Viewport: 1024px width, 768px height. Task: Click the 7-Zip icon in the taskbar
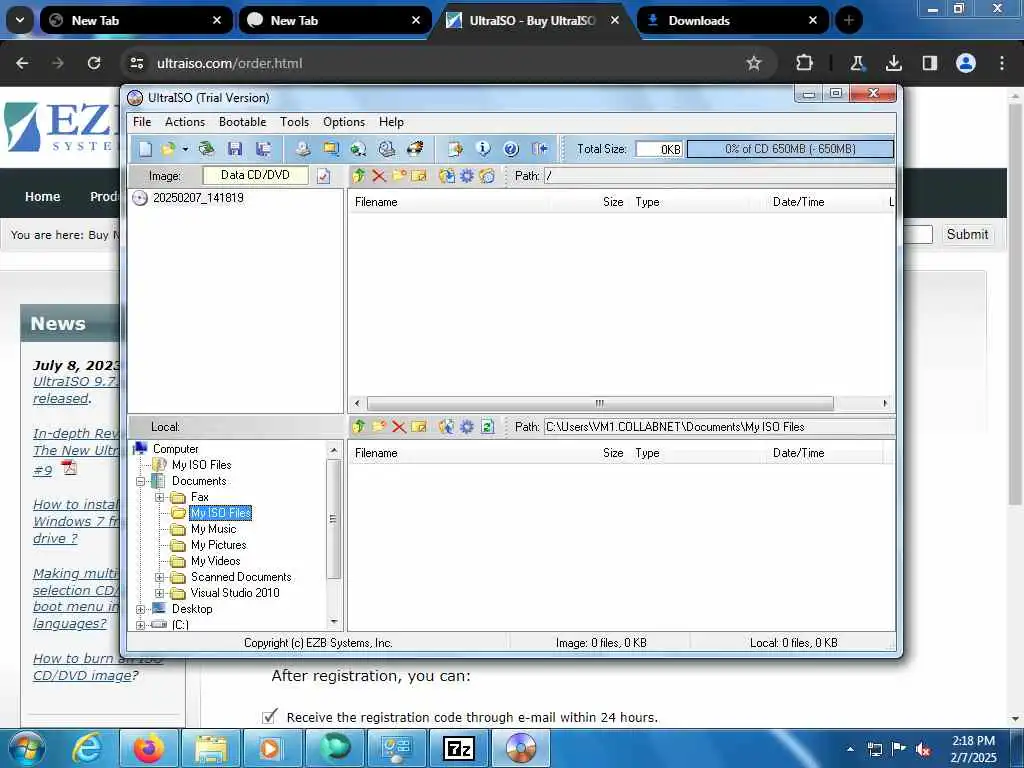458,748
